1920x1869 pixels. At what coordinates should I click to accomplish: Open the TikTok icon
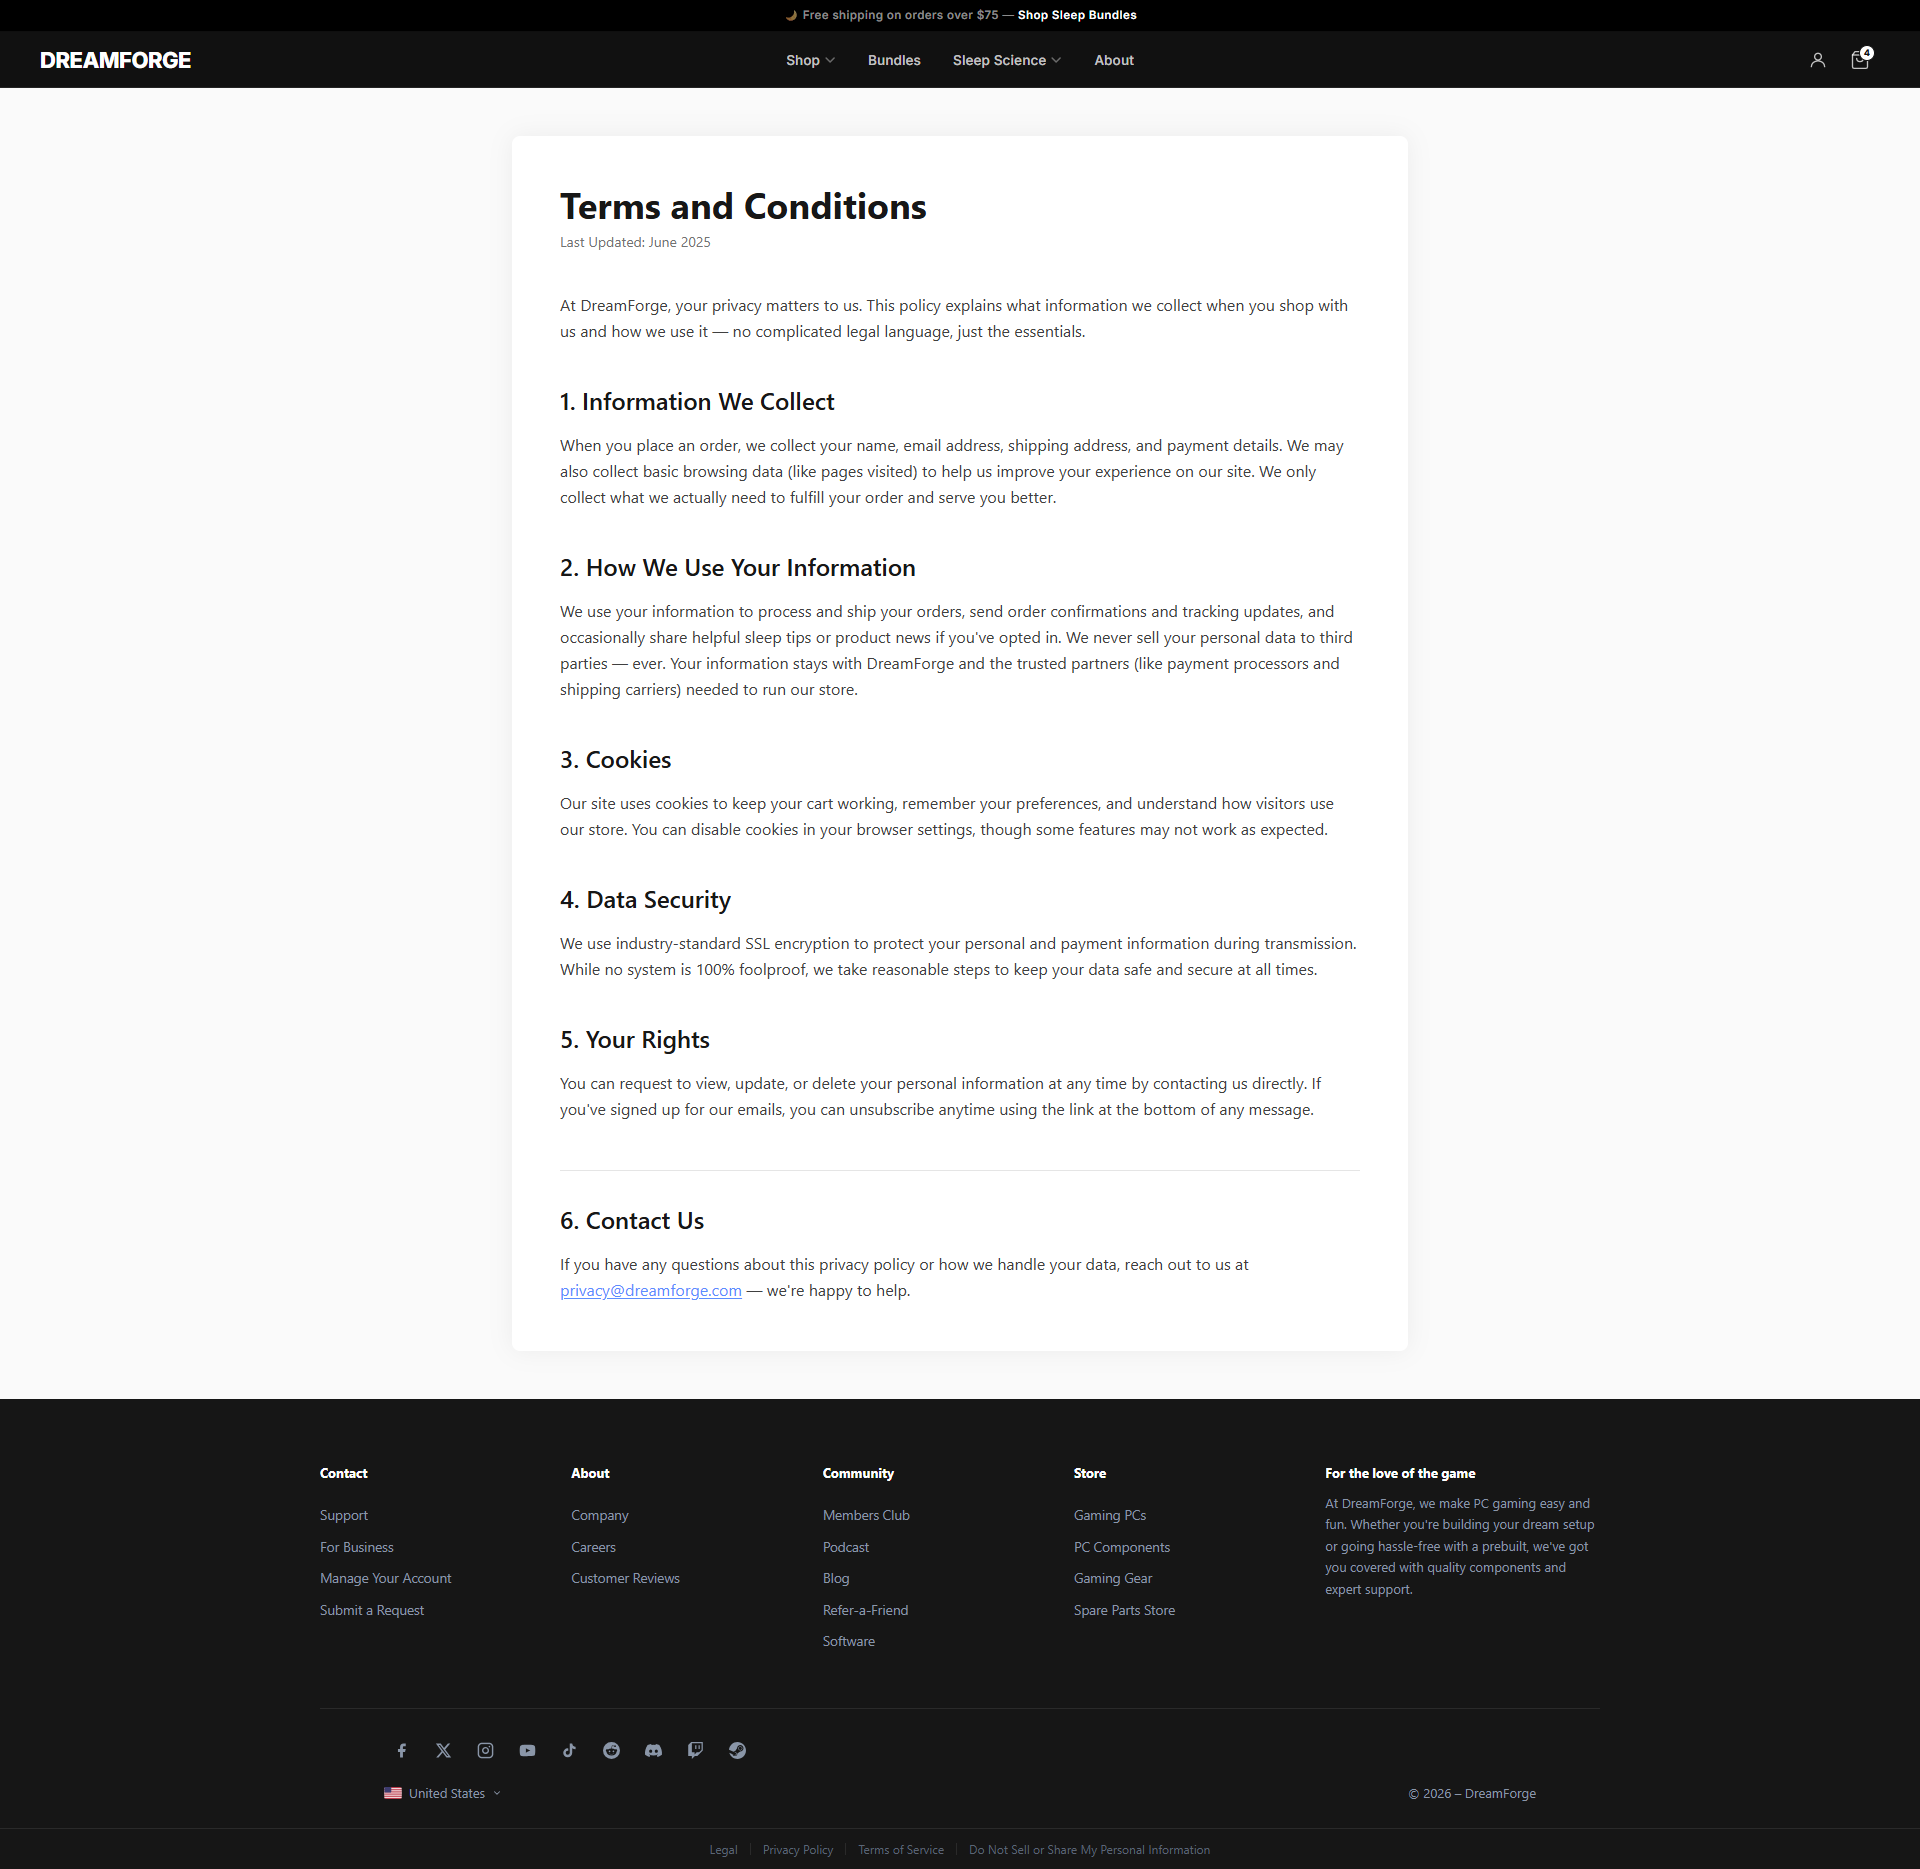569,1750
